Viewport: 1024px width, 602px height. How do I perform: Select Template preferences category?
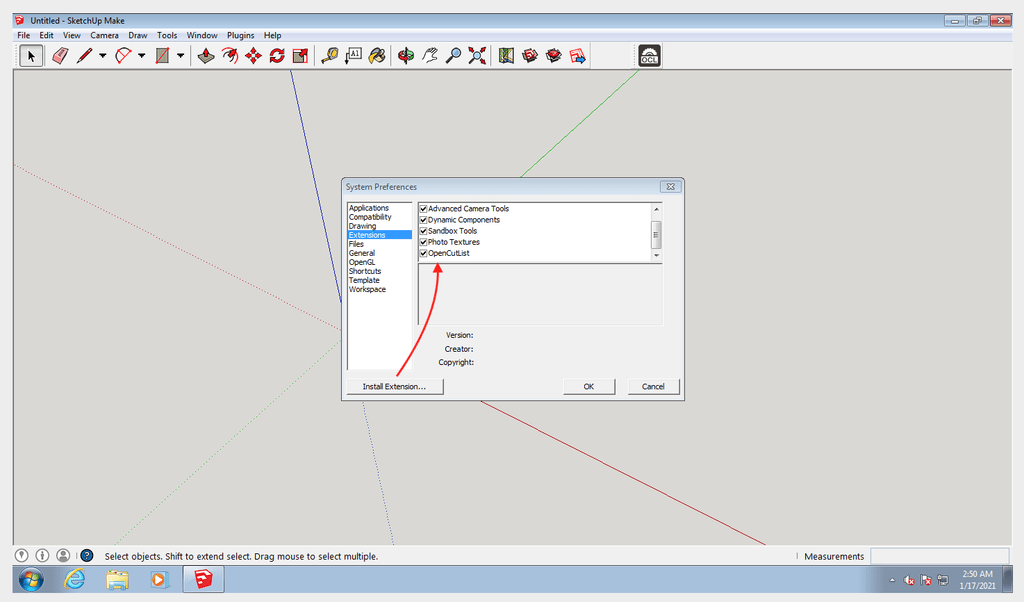(x=364, y=280)
